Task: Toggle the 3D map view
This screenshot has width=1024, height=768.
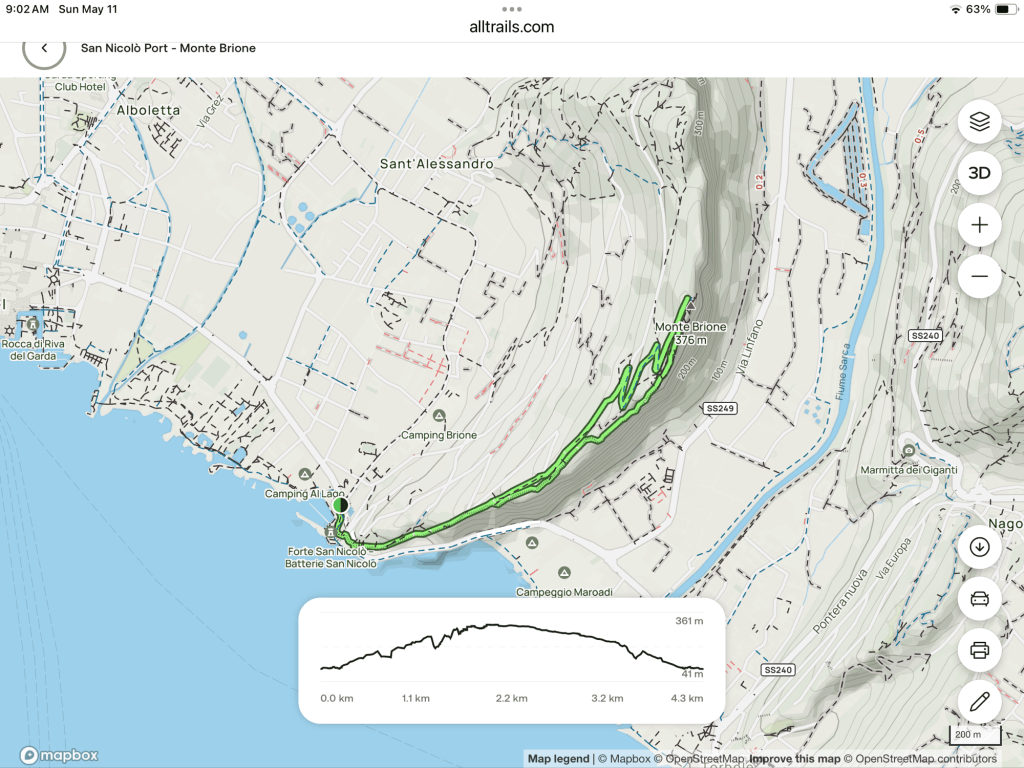Action: click(979, 173)
